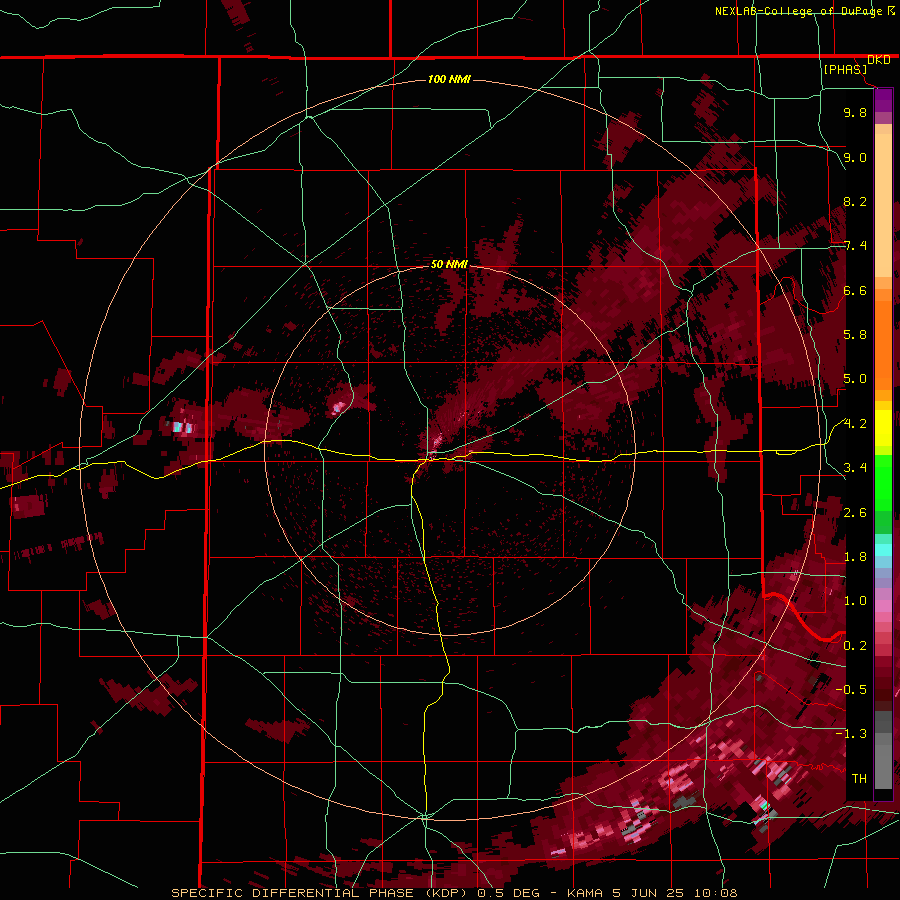Click the orange segment of the color bar
Viewport: 900px width, 900px height.
click(x=883, y=344)
